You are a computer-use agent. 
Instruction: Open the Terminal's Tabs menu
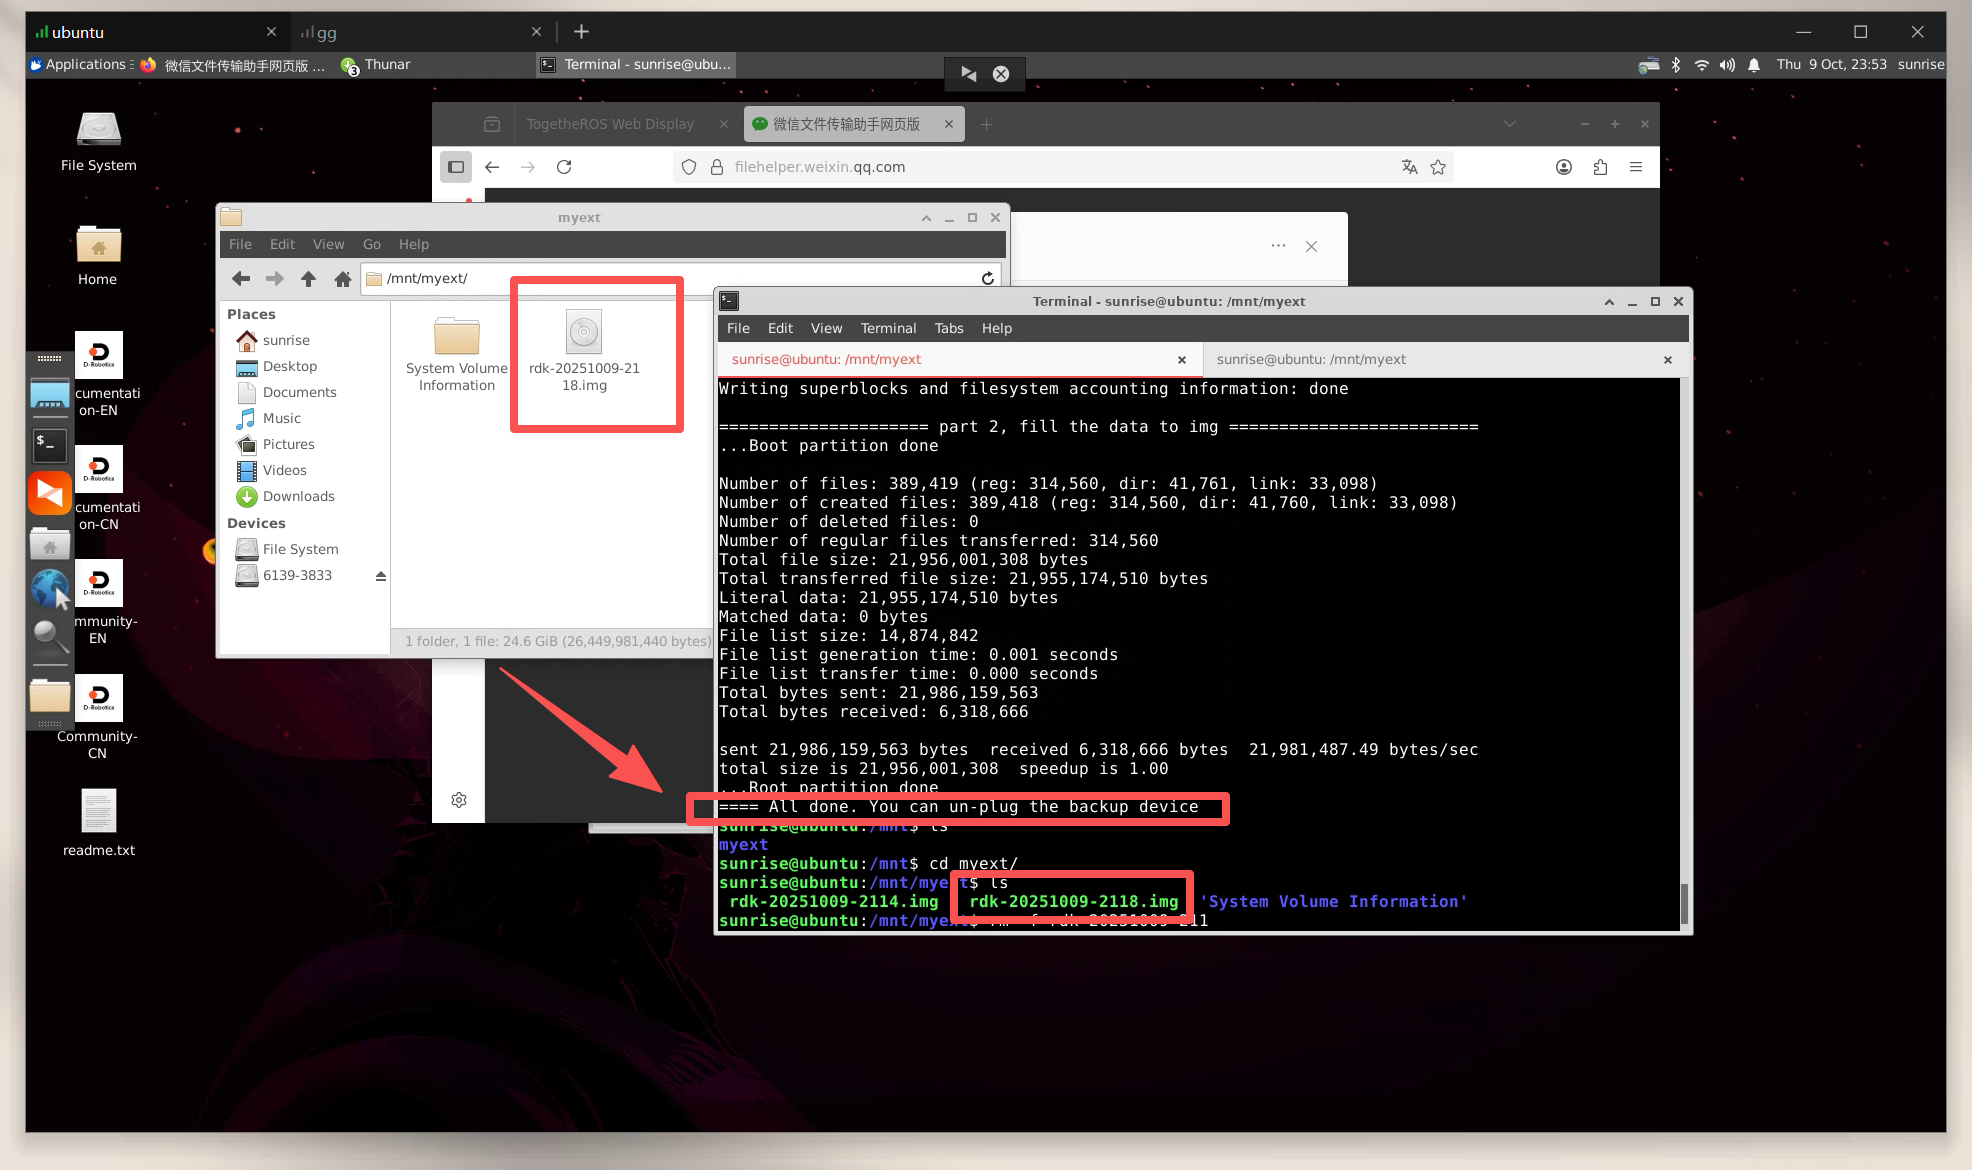pos(948,328)
